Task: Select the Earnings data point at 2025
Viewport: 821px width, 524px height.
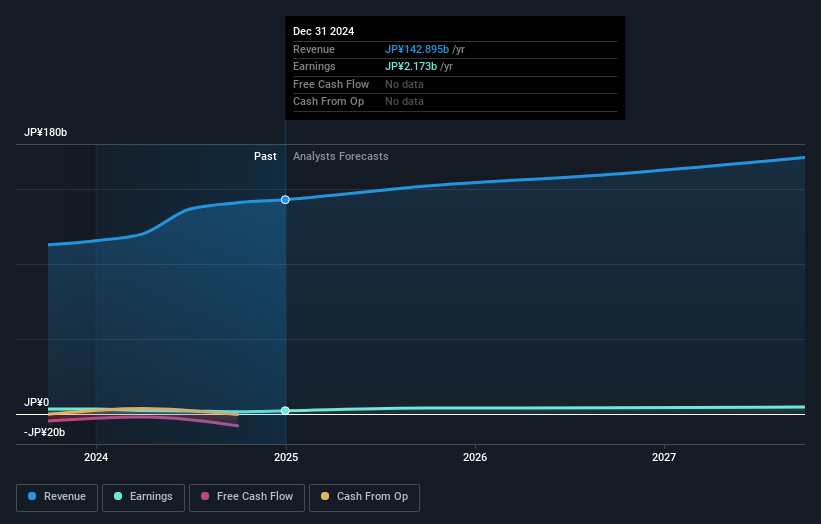Action: (x=285, y=410)
